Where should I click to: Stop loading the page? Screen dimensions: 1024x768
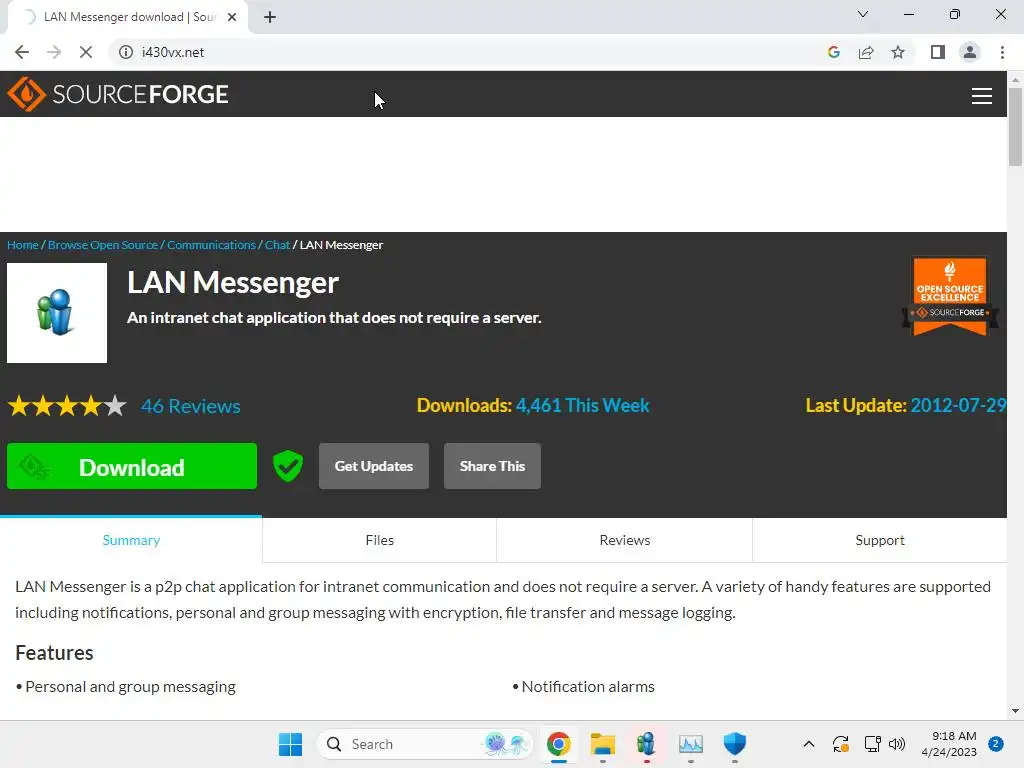(x=86, y=52)
